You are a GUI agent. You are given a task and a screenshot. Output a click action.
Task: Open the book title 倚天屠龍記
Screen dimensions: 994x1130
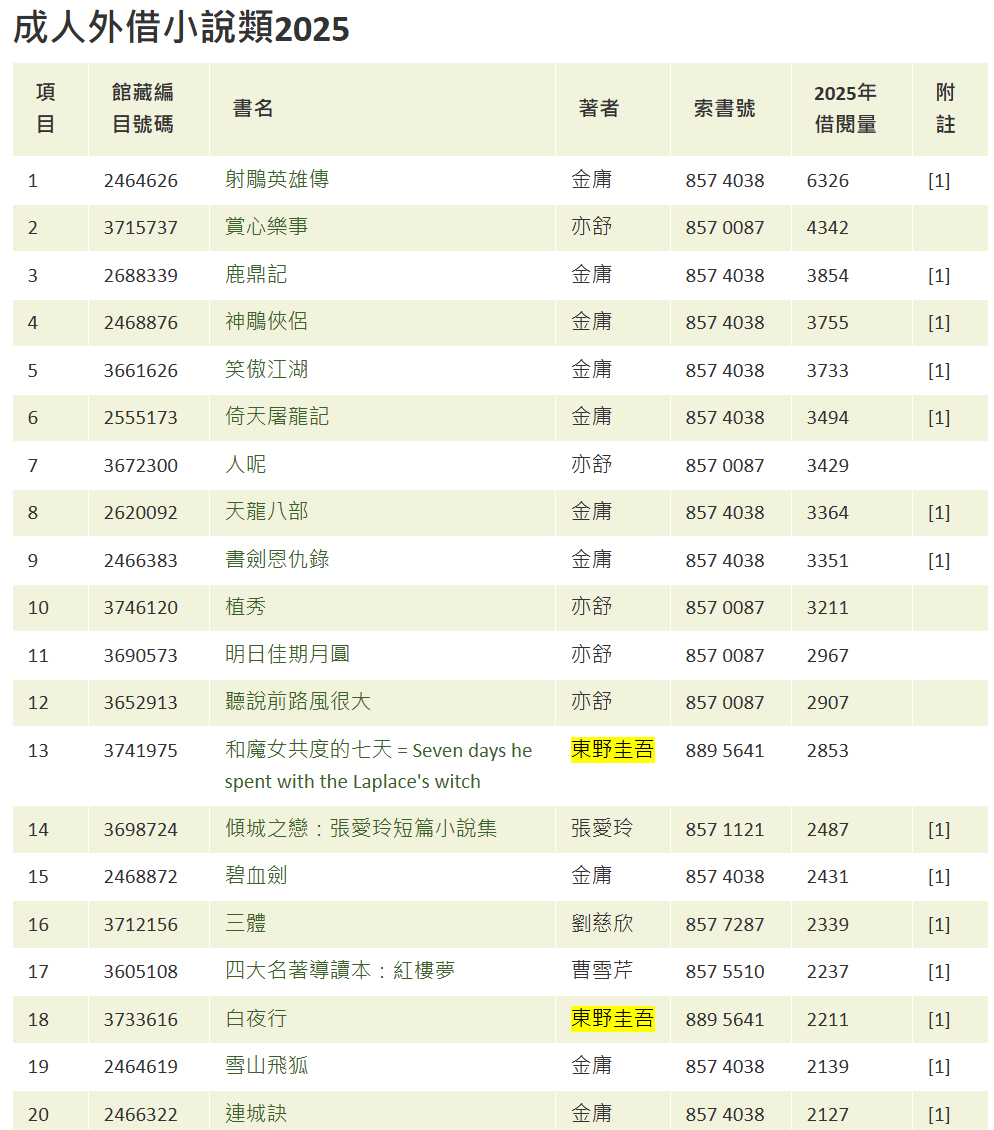pyautogui.click(x=277, y=417)
